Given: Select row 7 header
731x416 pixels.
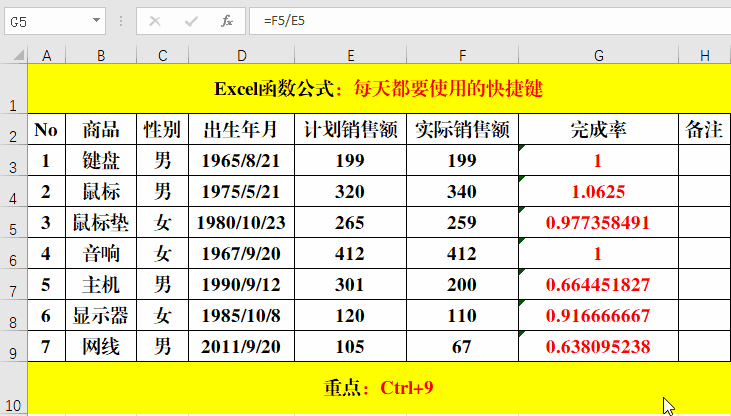Looking at the screenshot, I should pyautogui.click(x=14, y=284).
